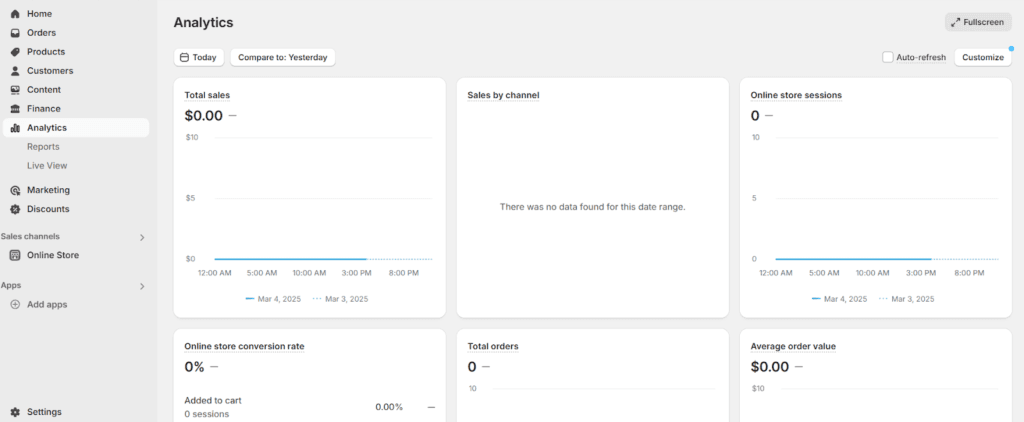Expand the Apps section chevron

click(x=142, y=286)
